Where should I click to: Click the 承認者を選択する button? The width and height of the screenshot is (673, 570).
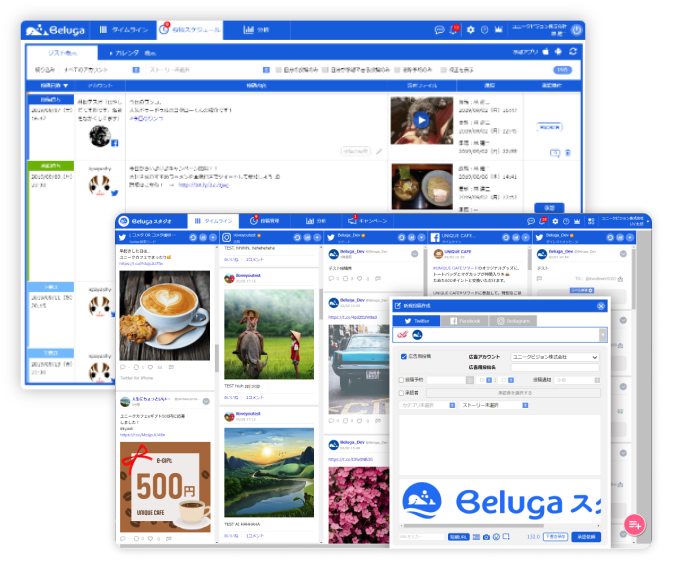tap(514, 393)
